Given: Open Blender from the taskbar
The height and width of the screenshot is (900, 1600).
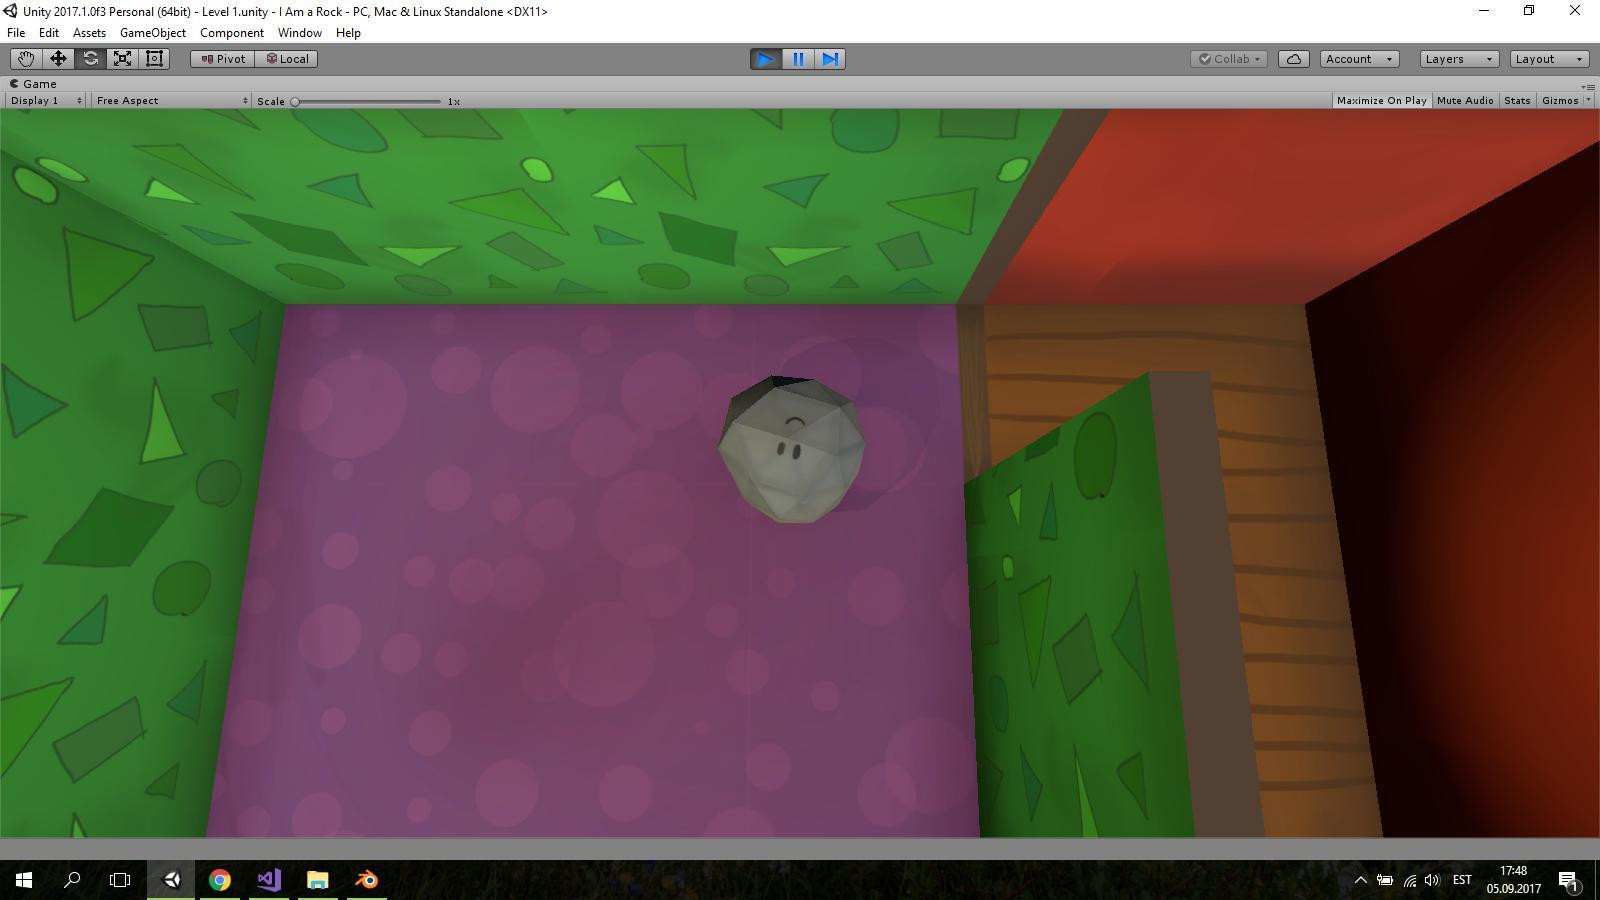Looking at the screenshot, I should point(367,880).
